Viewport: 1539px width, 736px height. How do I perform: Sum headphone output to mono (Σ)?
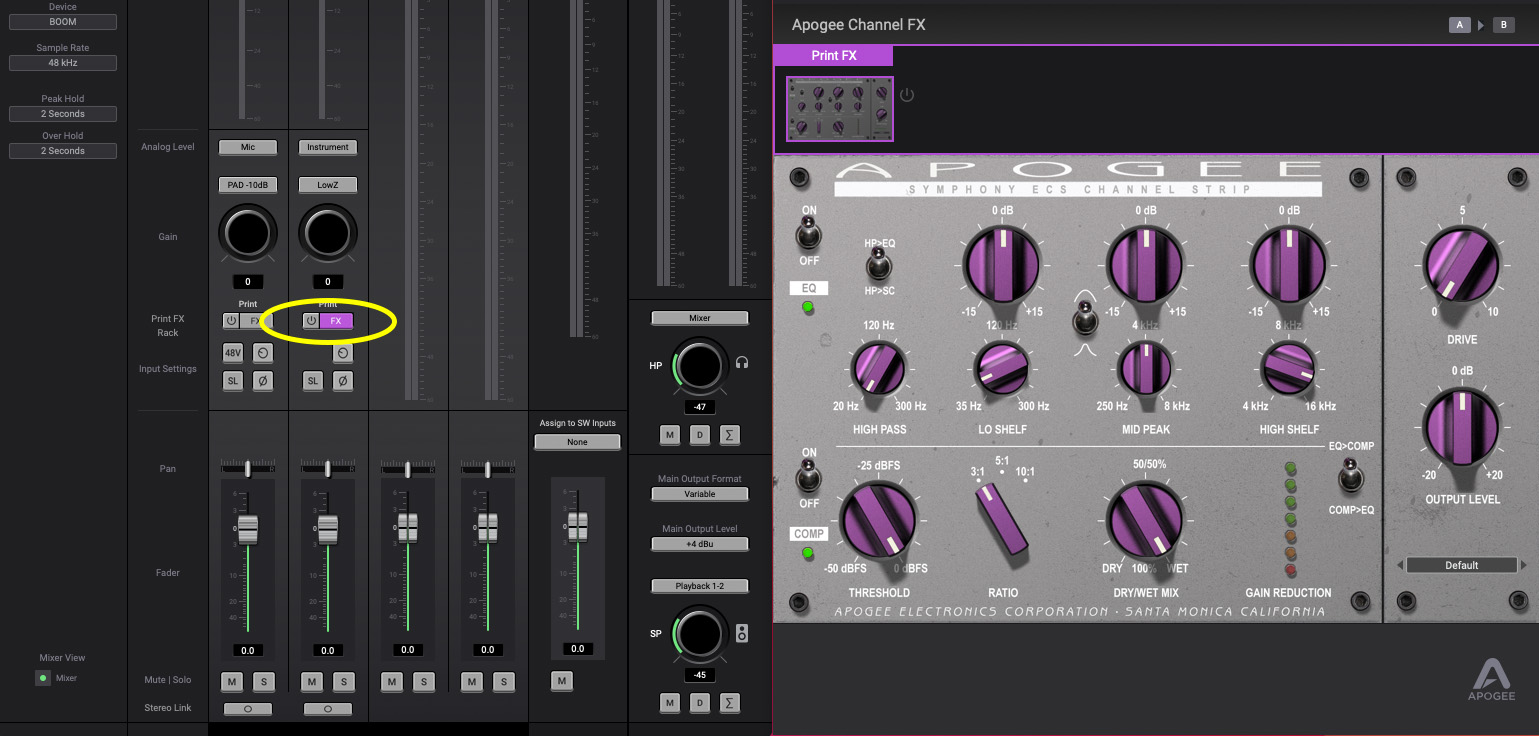coord(729,434)
